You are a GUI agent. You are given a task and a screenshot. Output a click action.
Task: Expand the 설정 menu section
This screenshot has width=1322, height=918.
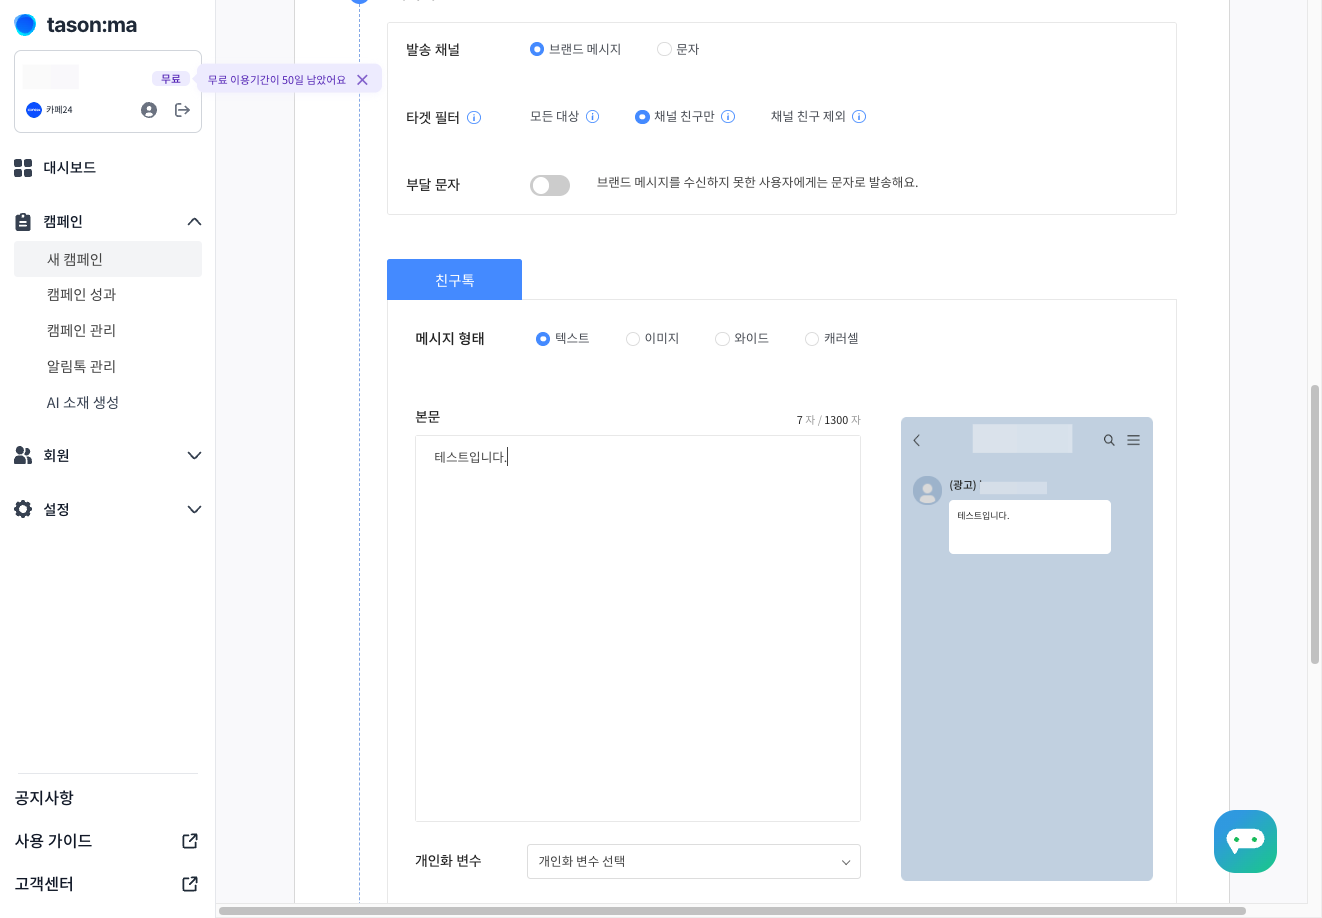(194, 510)
